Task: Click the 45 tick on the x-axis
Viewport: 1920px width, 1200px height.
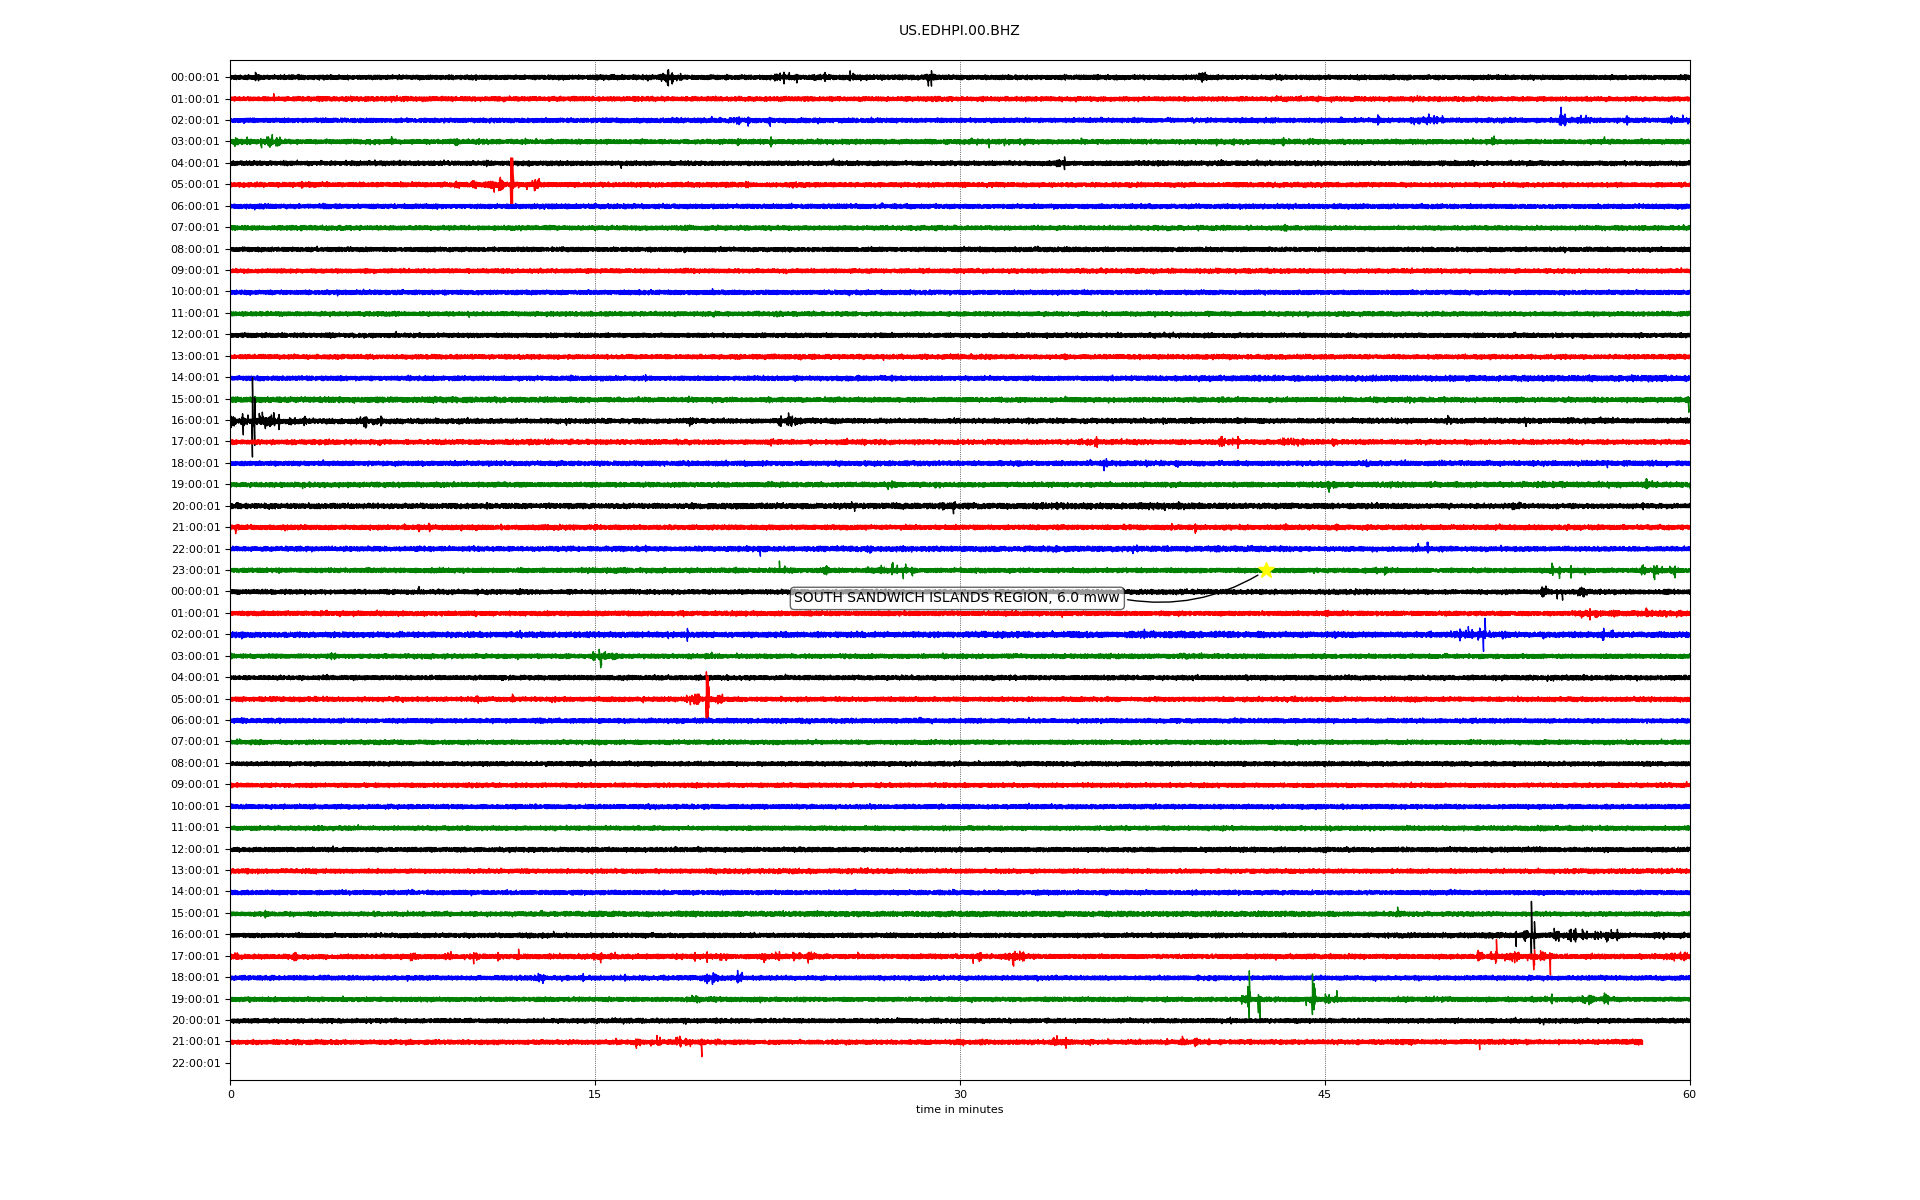Action: (x=1325, y=1094)
